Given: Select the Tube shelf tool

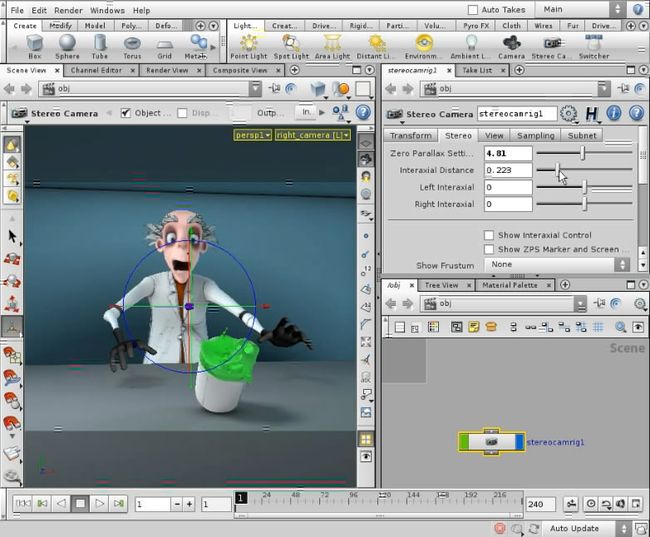Looking at the screenshot, I should (x=100, y=47).
